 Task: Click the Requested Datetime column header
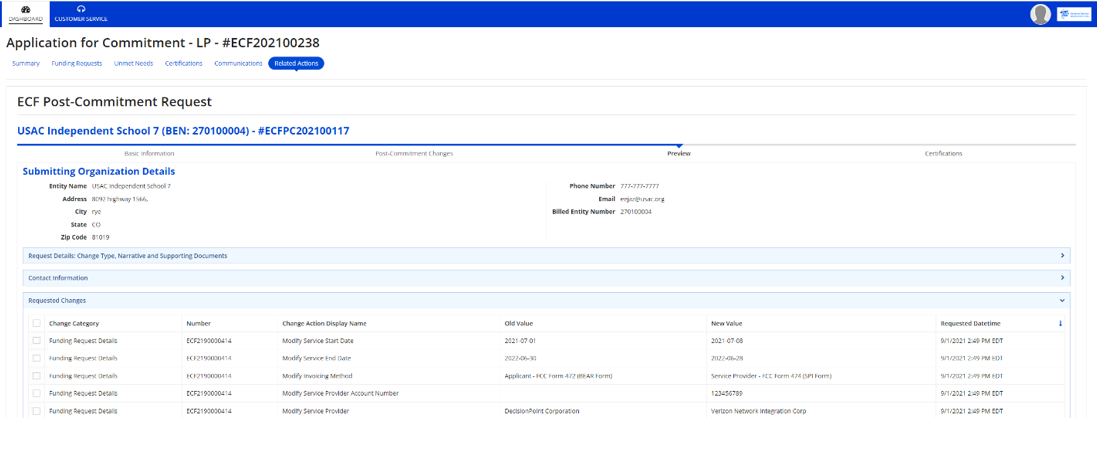point(970,324)
